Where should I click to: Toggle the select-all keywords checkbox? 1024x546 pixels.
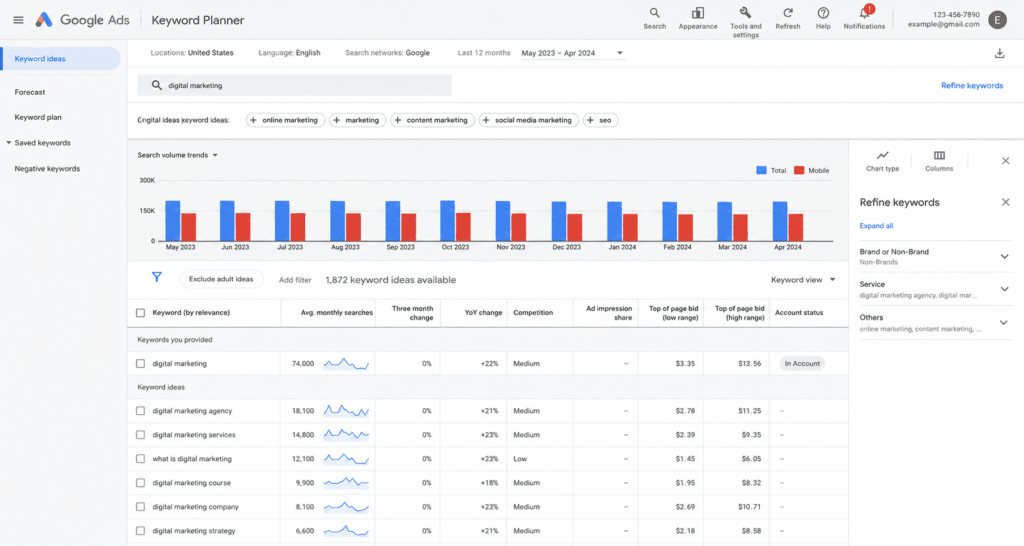tap(140, 313)
